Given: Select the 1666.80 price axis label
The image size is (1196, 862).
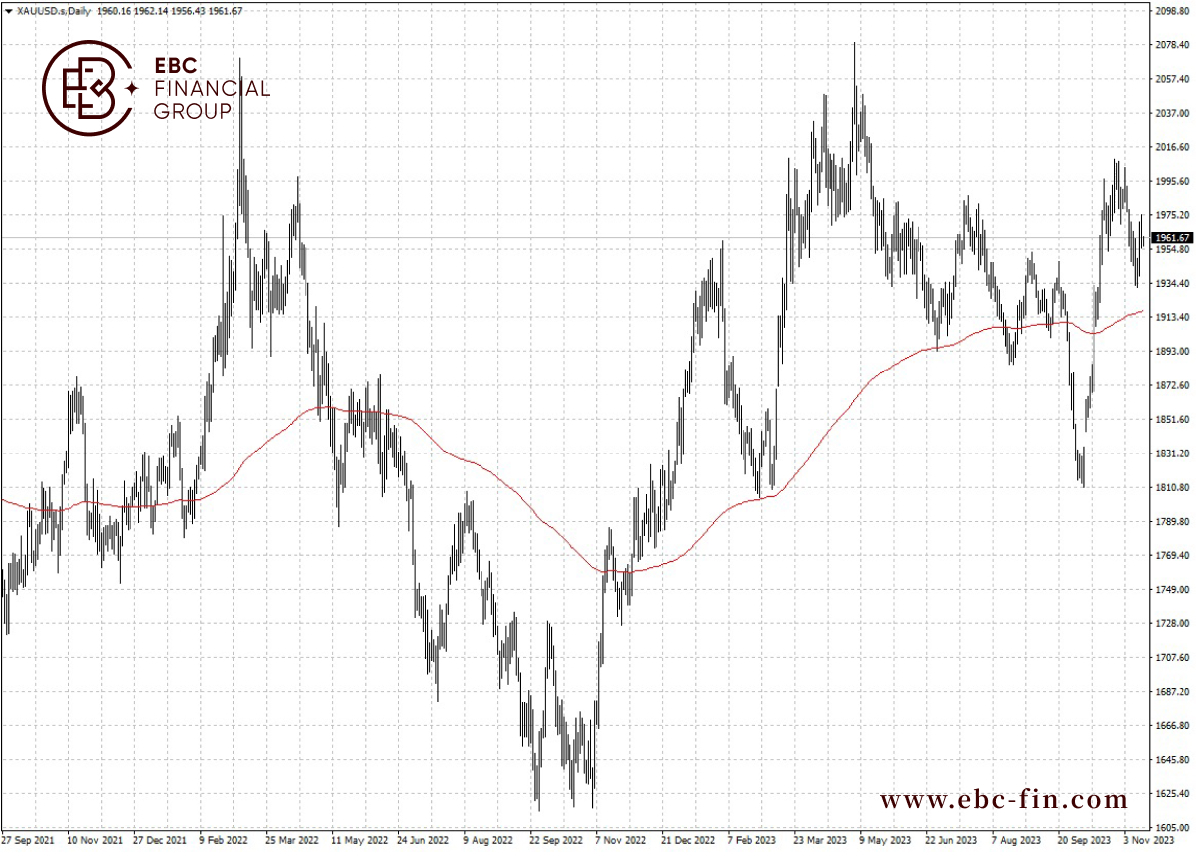Looking at the screenshot, I should (x=1172, y=725).
